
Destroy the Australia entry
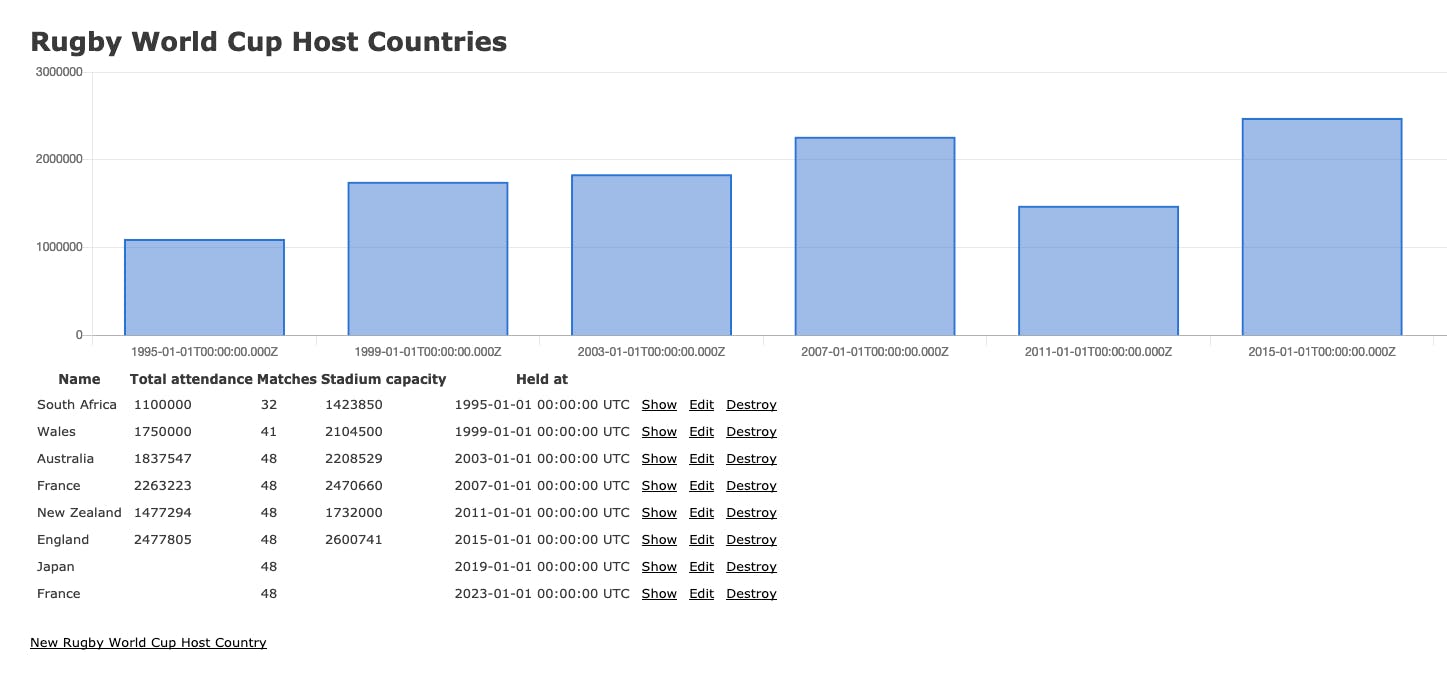point(750,458)
